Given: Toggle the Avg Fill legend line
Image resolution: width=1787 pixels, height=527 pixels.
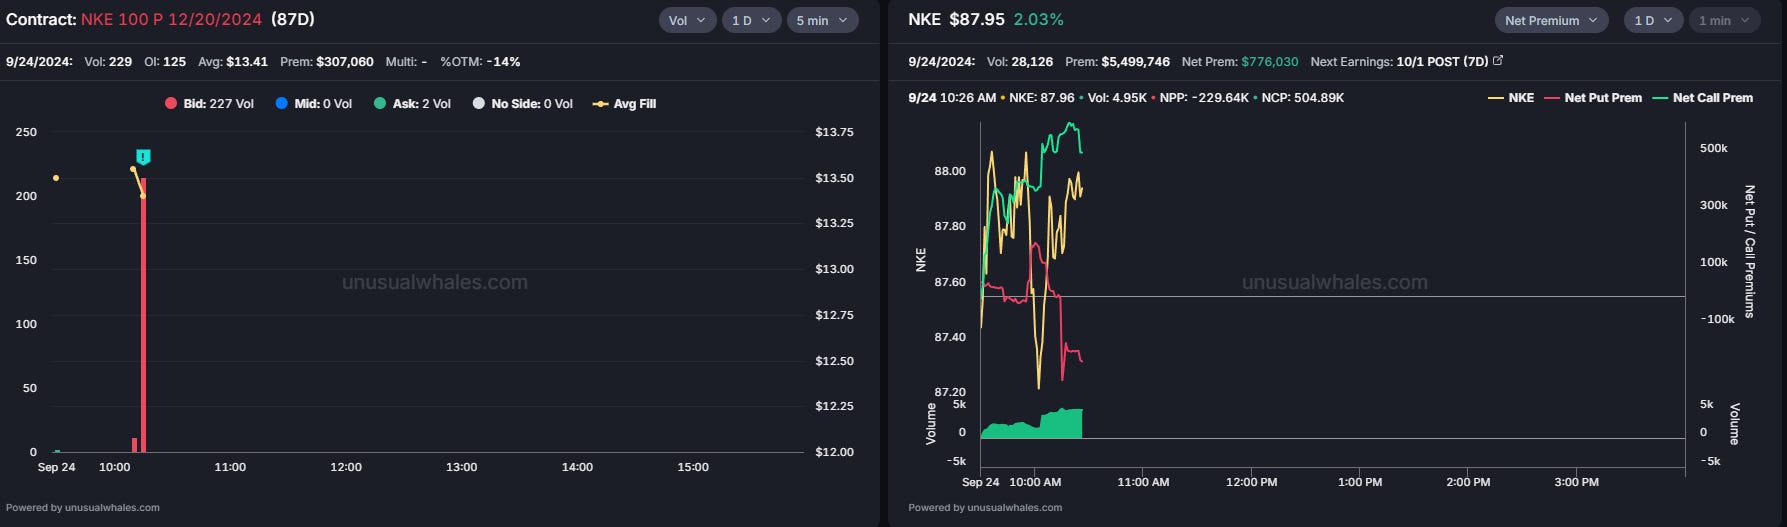Looking at the screenshot, I should pos(625,104).
